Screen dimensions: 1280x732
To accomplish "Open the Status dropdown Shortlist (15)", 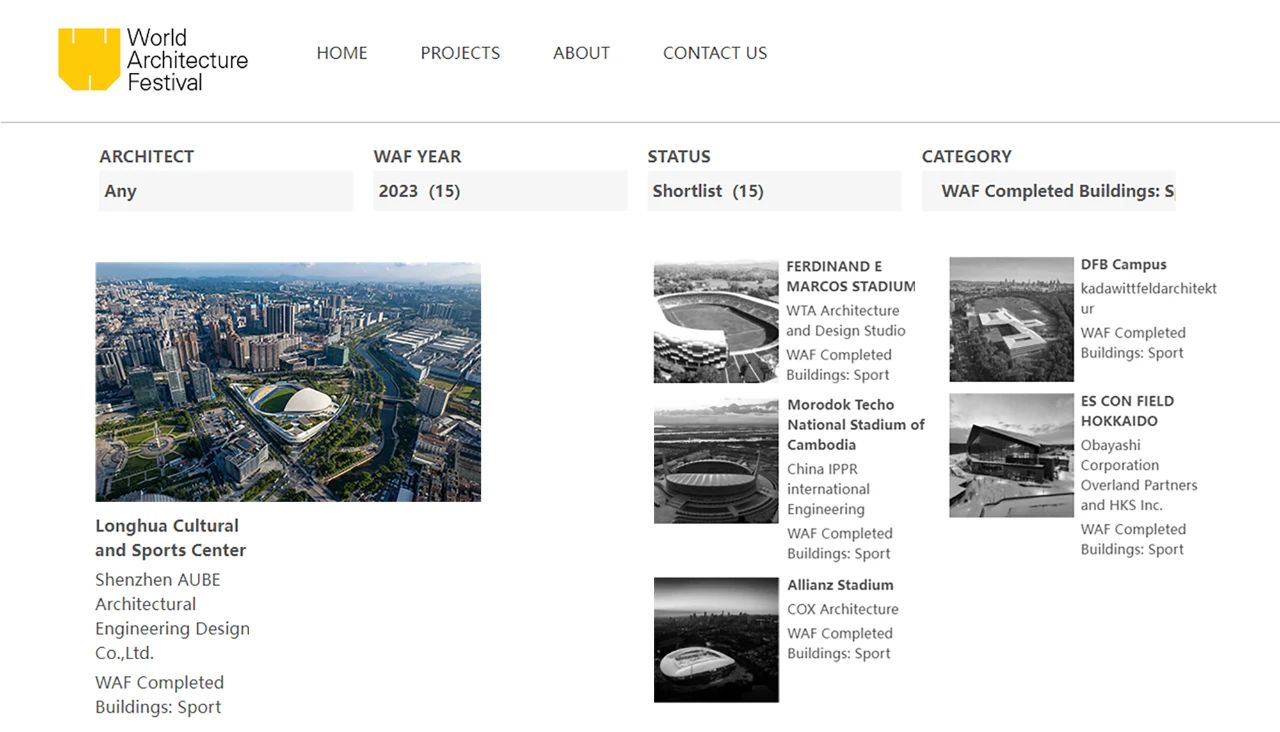I will [774, 191].
